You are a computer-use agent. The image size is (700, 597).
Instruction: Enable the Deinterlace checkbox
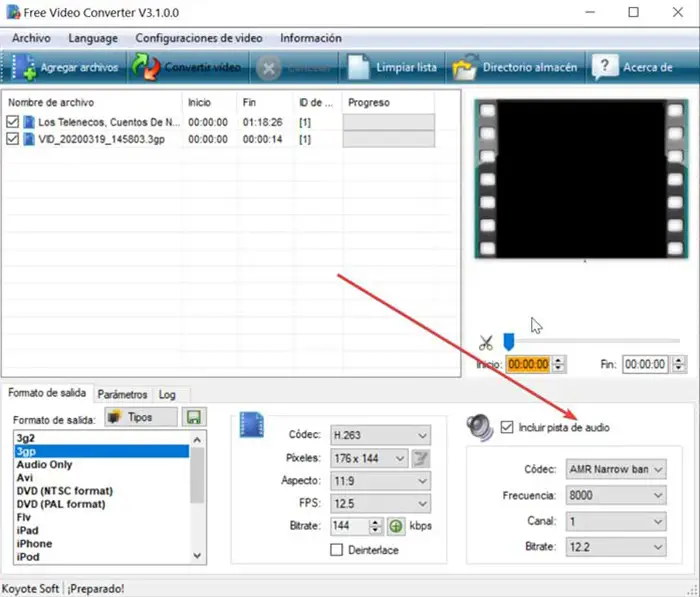point(336,550)
